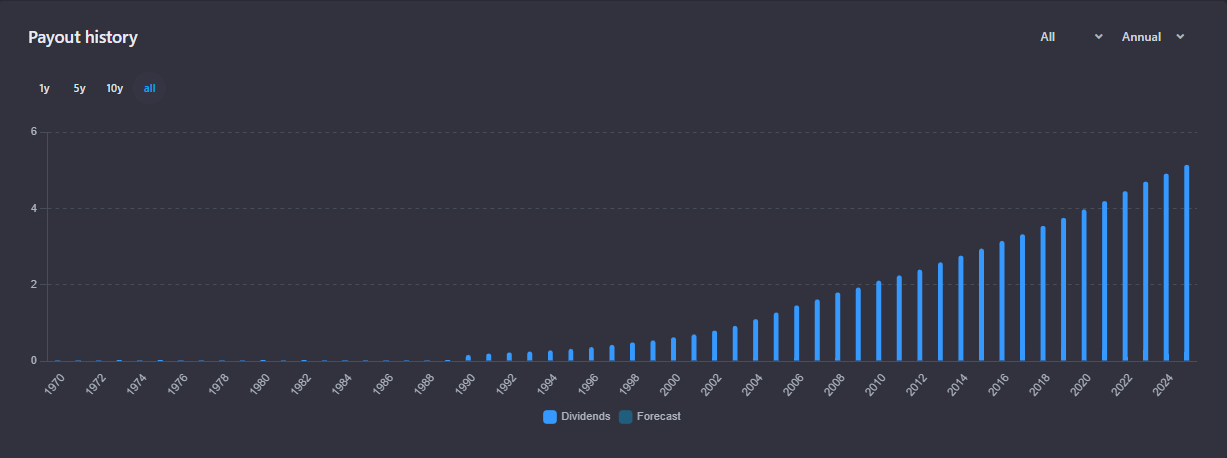
Task: Select the 1y time range
Action: (x=44, y=88)
